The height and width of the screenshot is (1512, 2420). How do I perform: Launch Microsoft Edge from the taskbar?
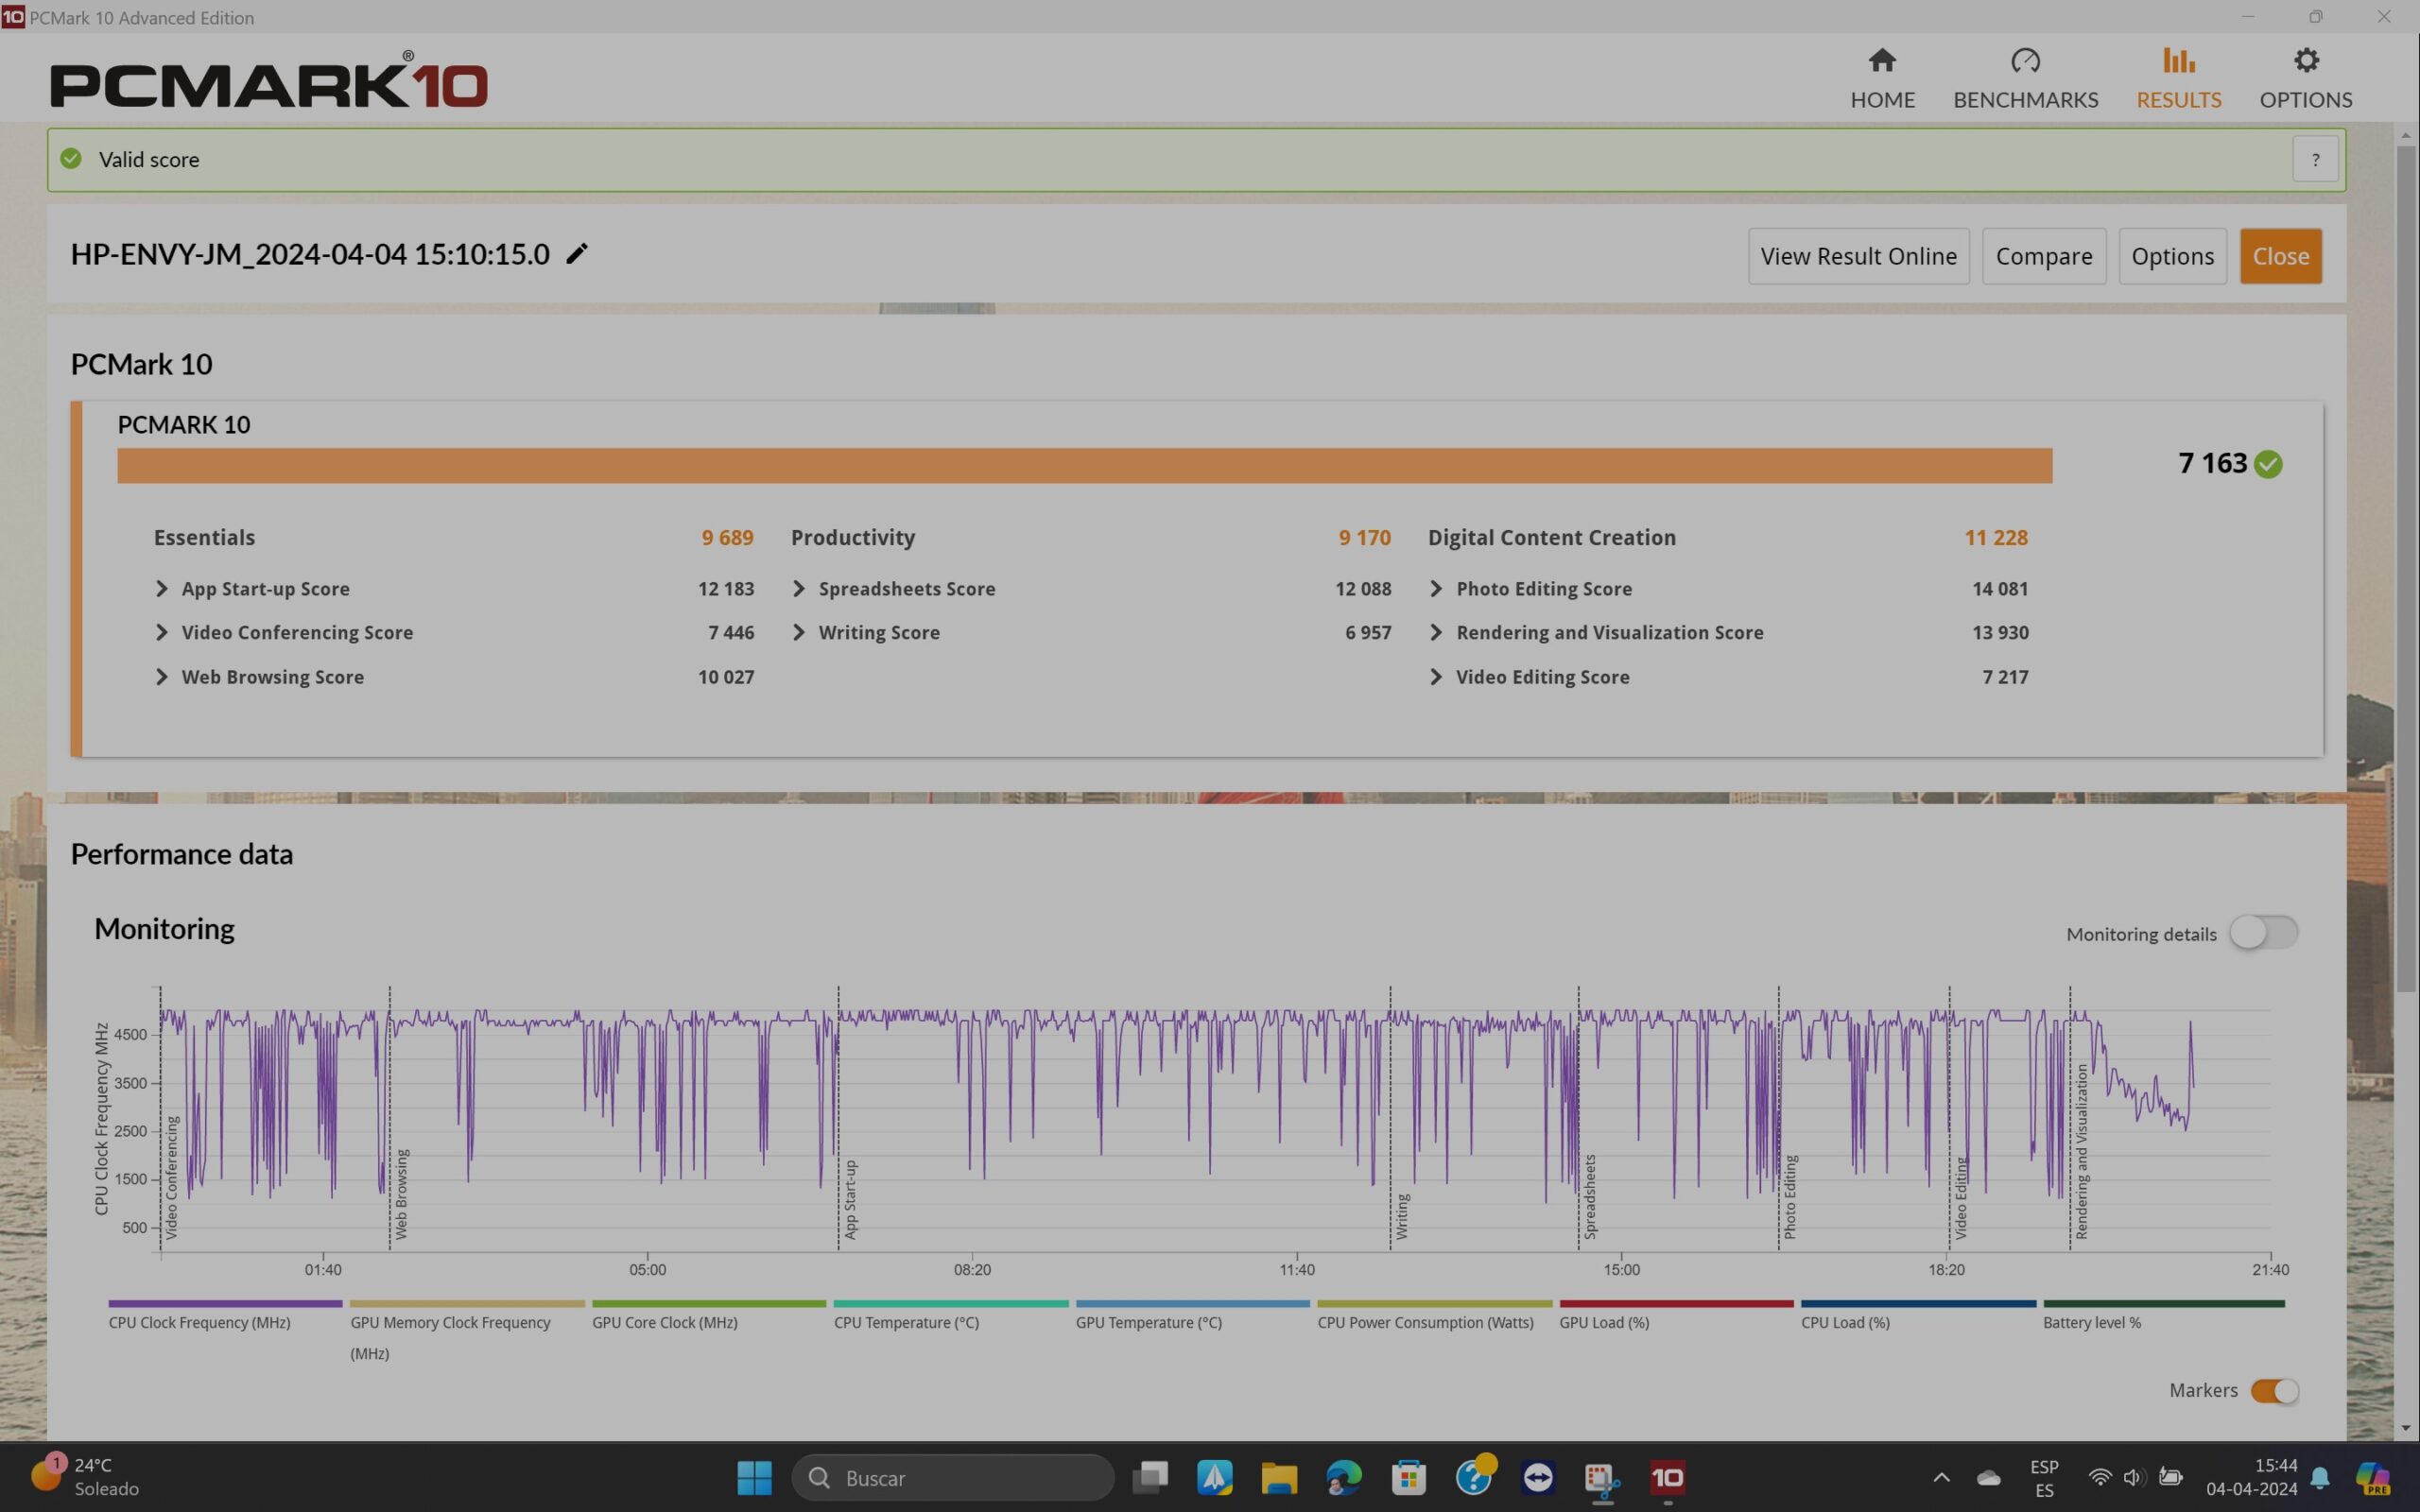1343,1478
